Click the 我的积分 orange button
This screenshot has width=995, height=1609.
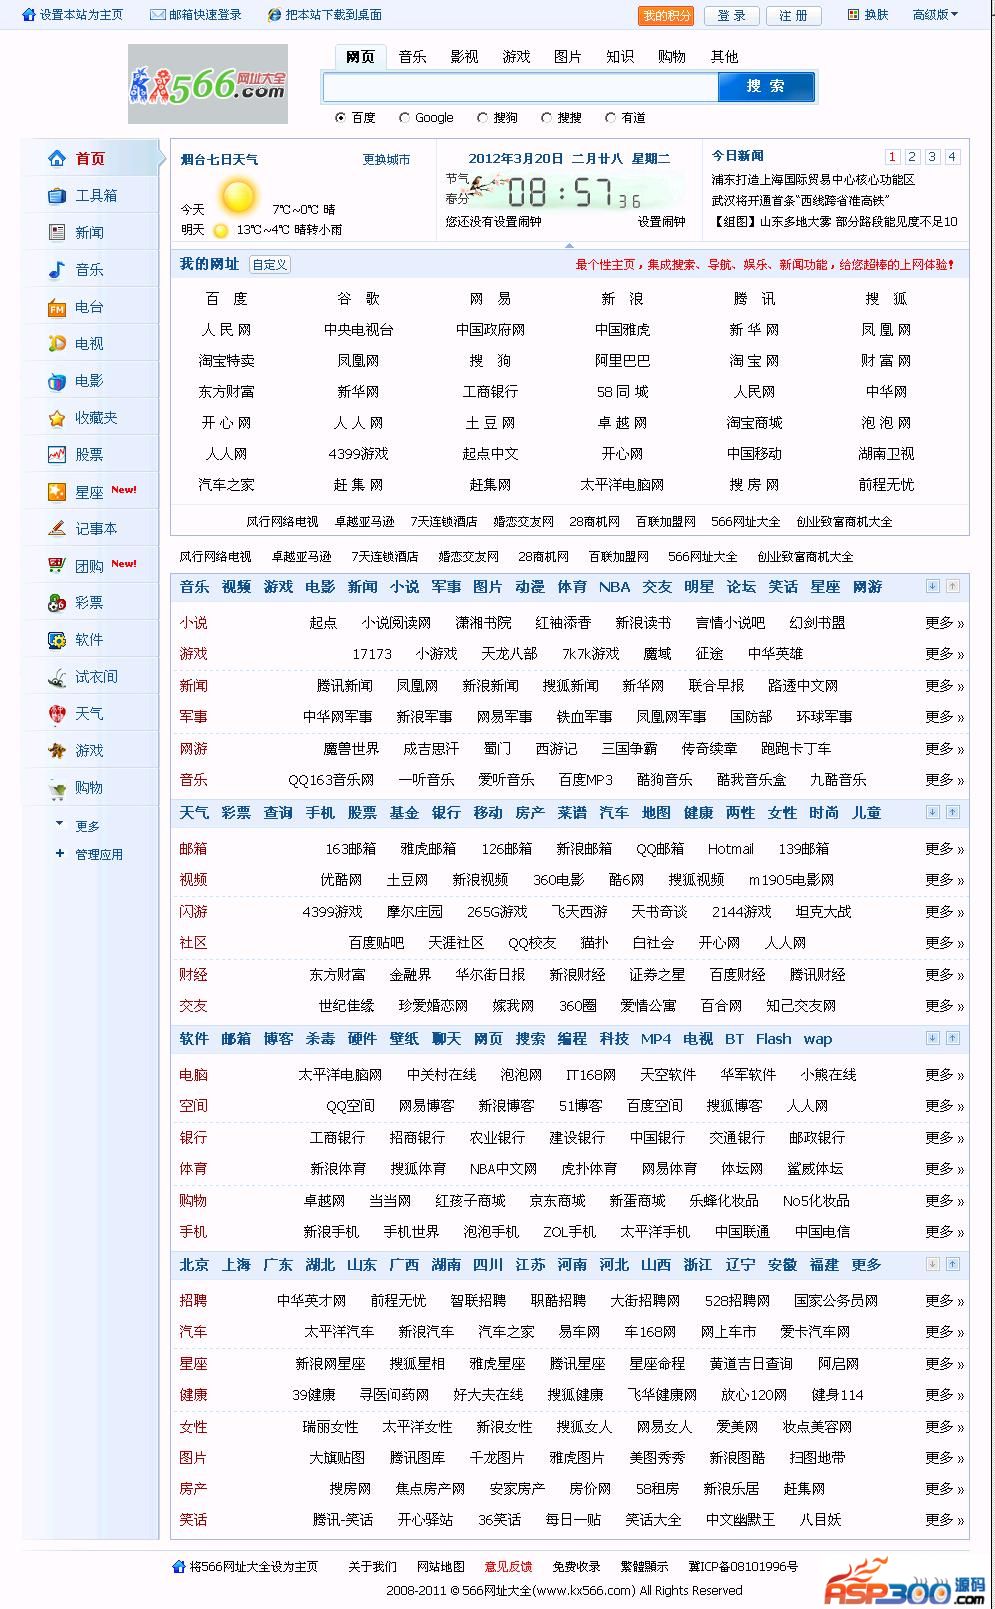point(666,16)
